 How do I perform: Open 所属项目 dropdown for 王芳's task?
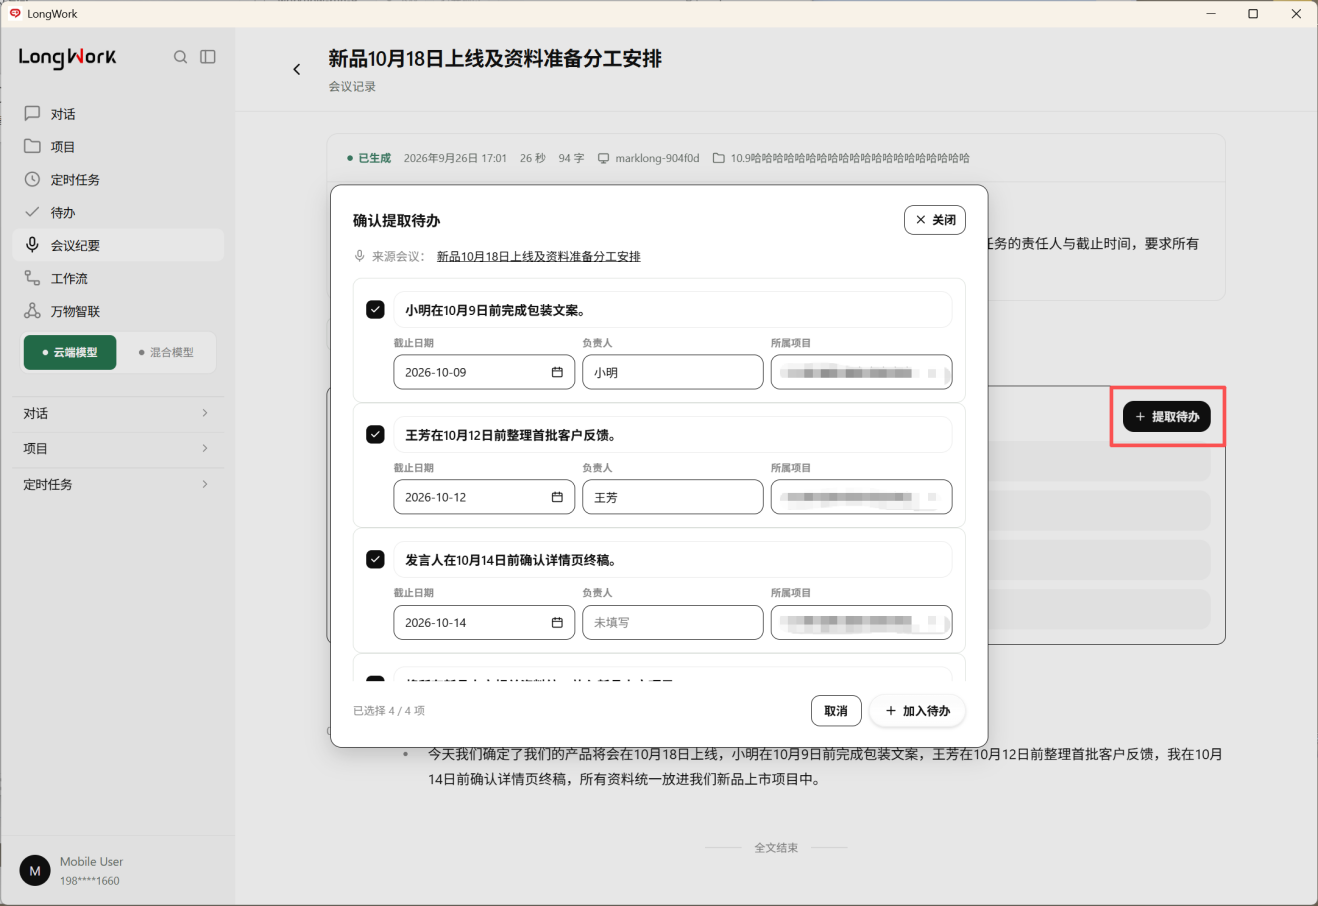(x=861, y=497)
